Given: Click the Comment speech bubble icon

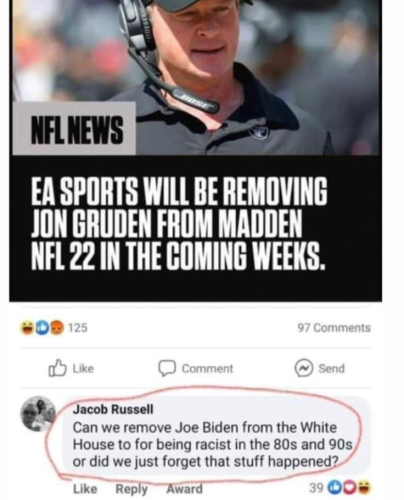Looking at the screenshot, I should pyautogui.click(x=167, y=368).
